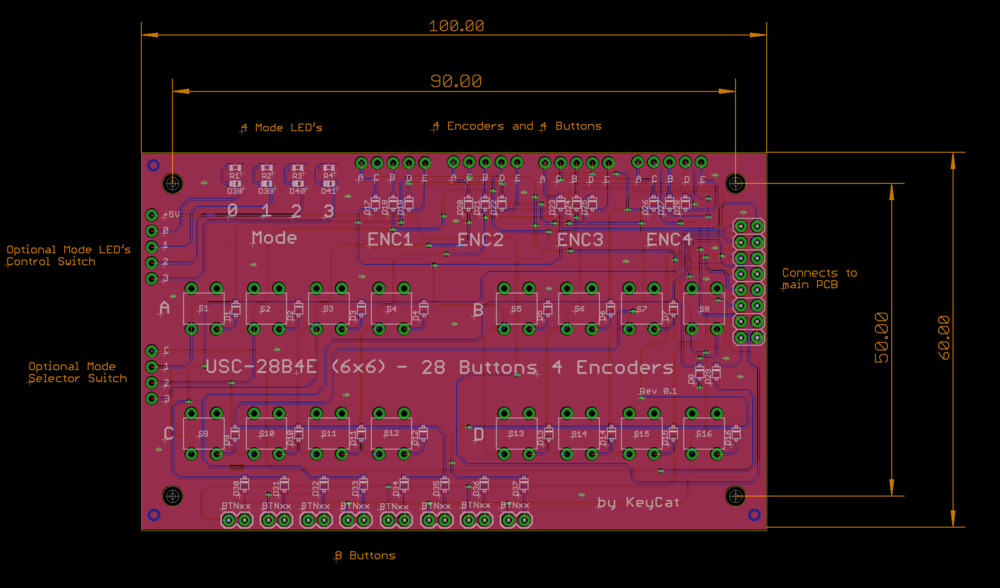Screen dimensions: 1000x588
Task: Click the 50.00 vertical dimension value
Action: pos(881,337)
